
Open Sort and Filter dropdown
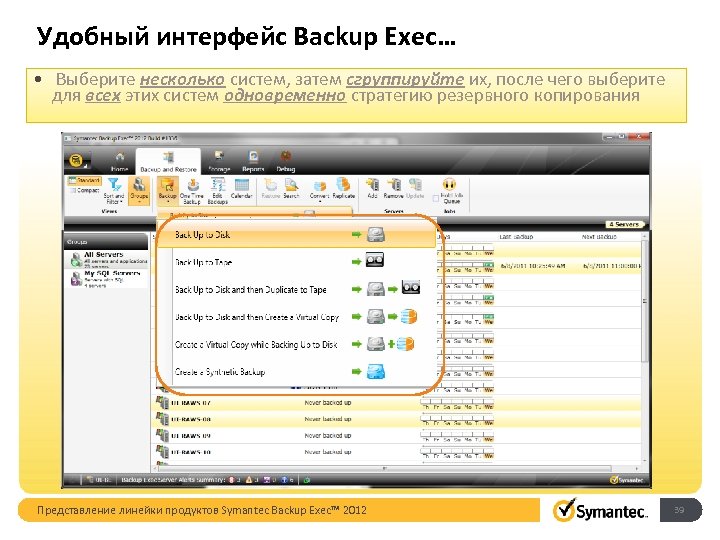tap(113, 191)
